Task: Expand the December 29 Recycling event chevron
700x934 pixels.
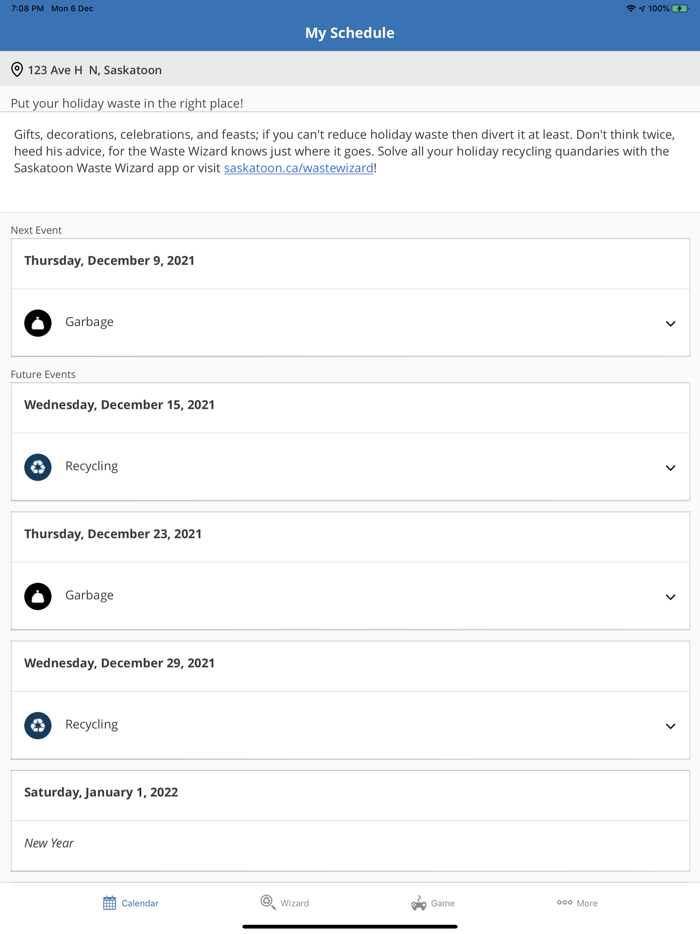Action: [x=670, y=726]
